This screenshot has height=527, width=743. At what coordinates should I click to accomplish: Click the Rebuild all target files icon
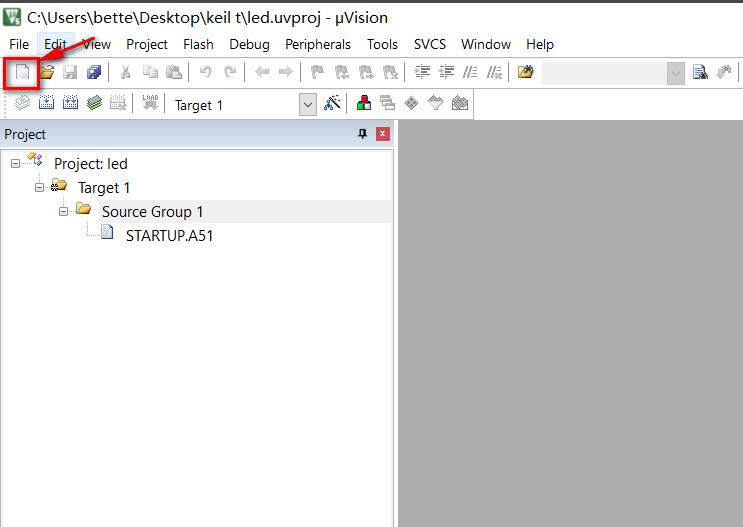click(x=70, y=104)
